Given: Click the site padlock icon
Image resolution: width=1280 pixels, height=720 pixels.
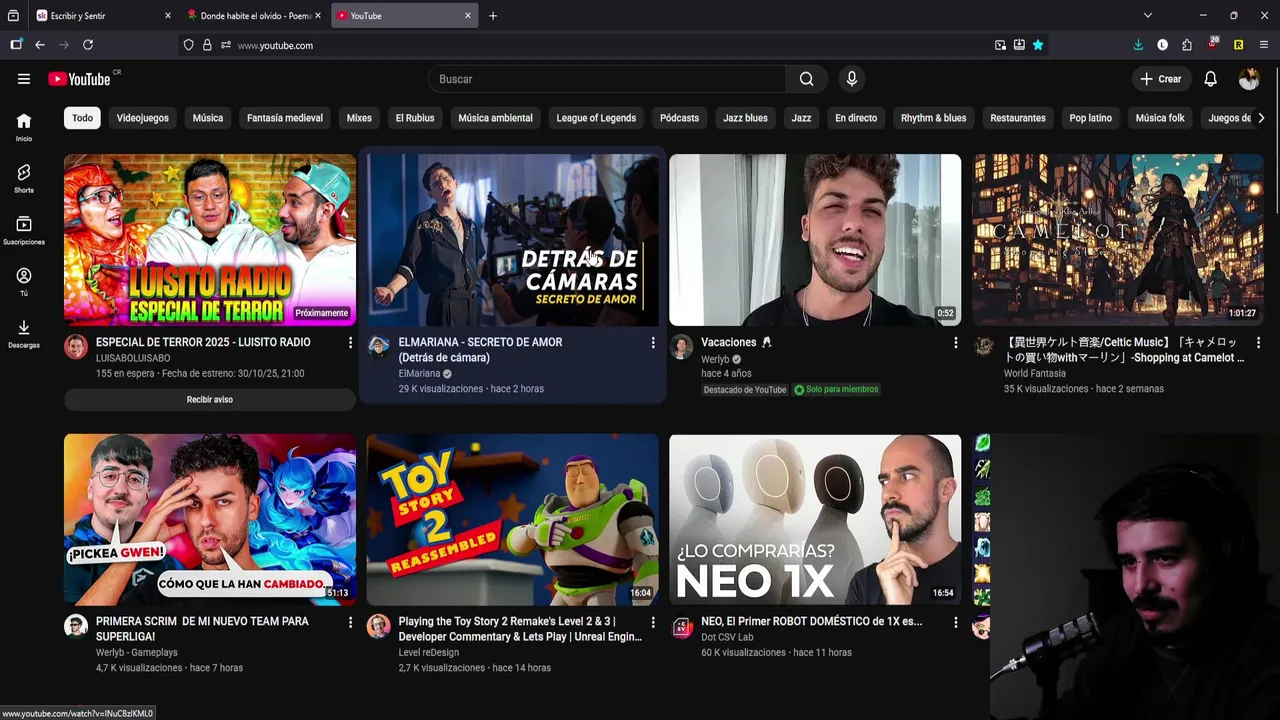Looking at the screenshot, I should tap(207, 45).
